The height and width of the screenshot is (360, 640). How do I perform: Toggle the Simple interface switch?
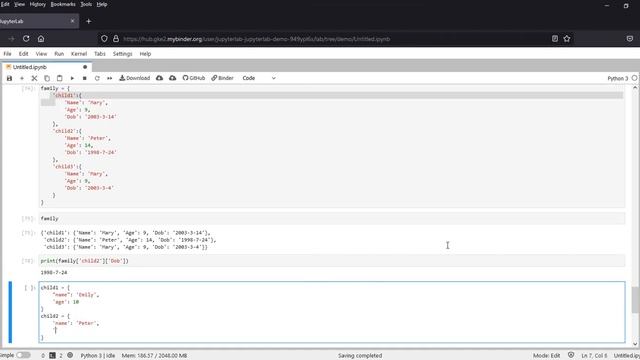pyautogui.click(x=23, y=355)
